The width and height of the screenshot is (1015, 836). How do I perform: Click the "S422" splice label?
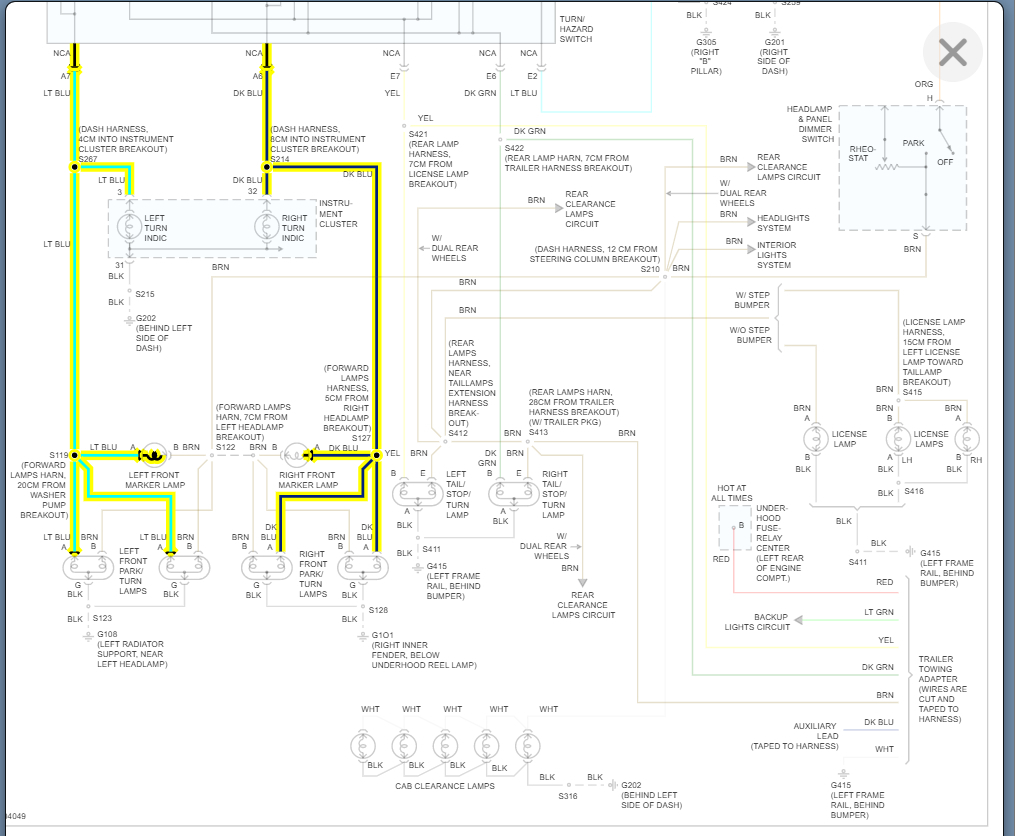514,148
